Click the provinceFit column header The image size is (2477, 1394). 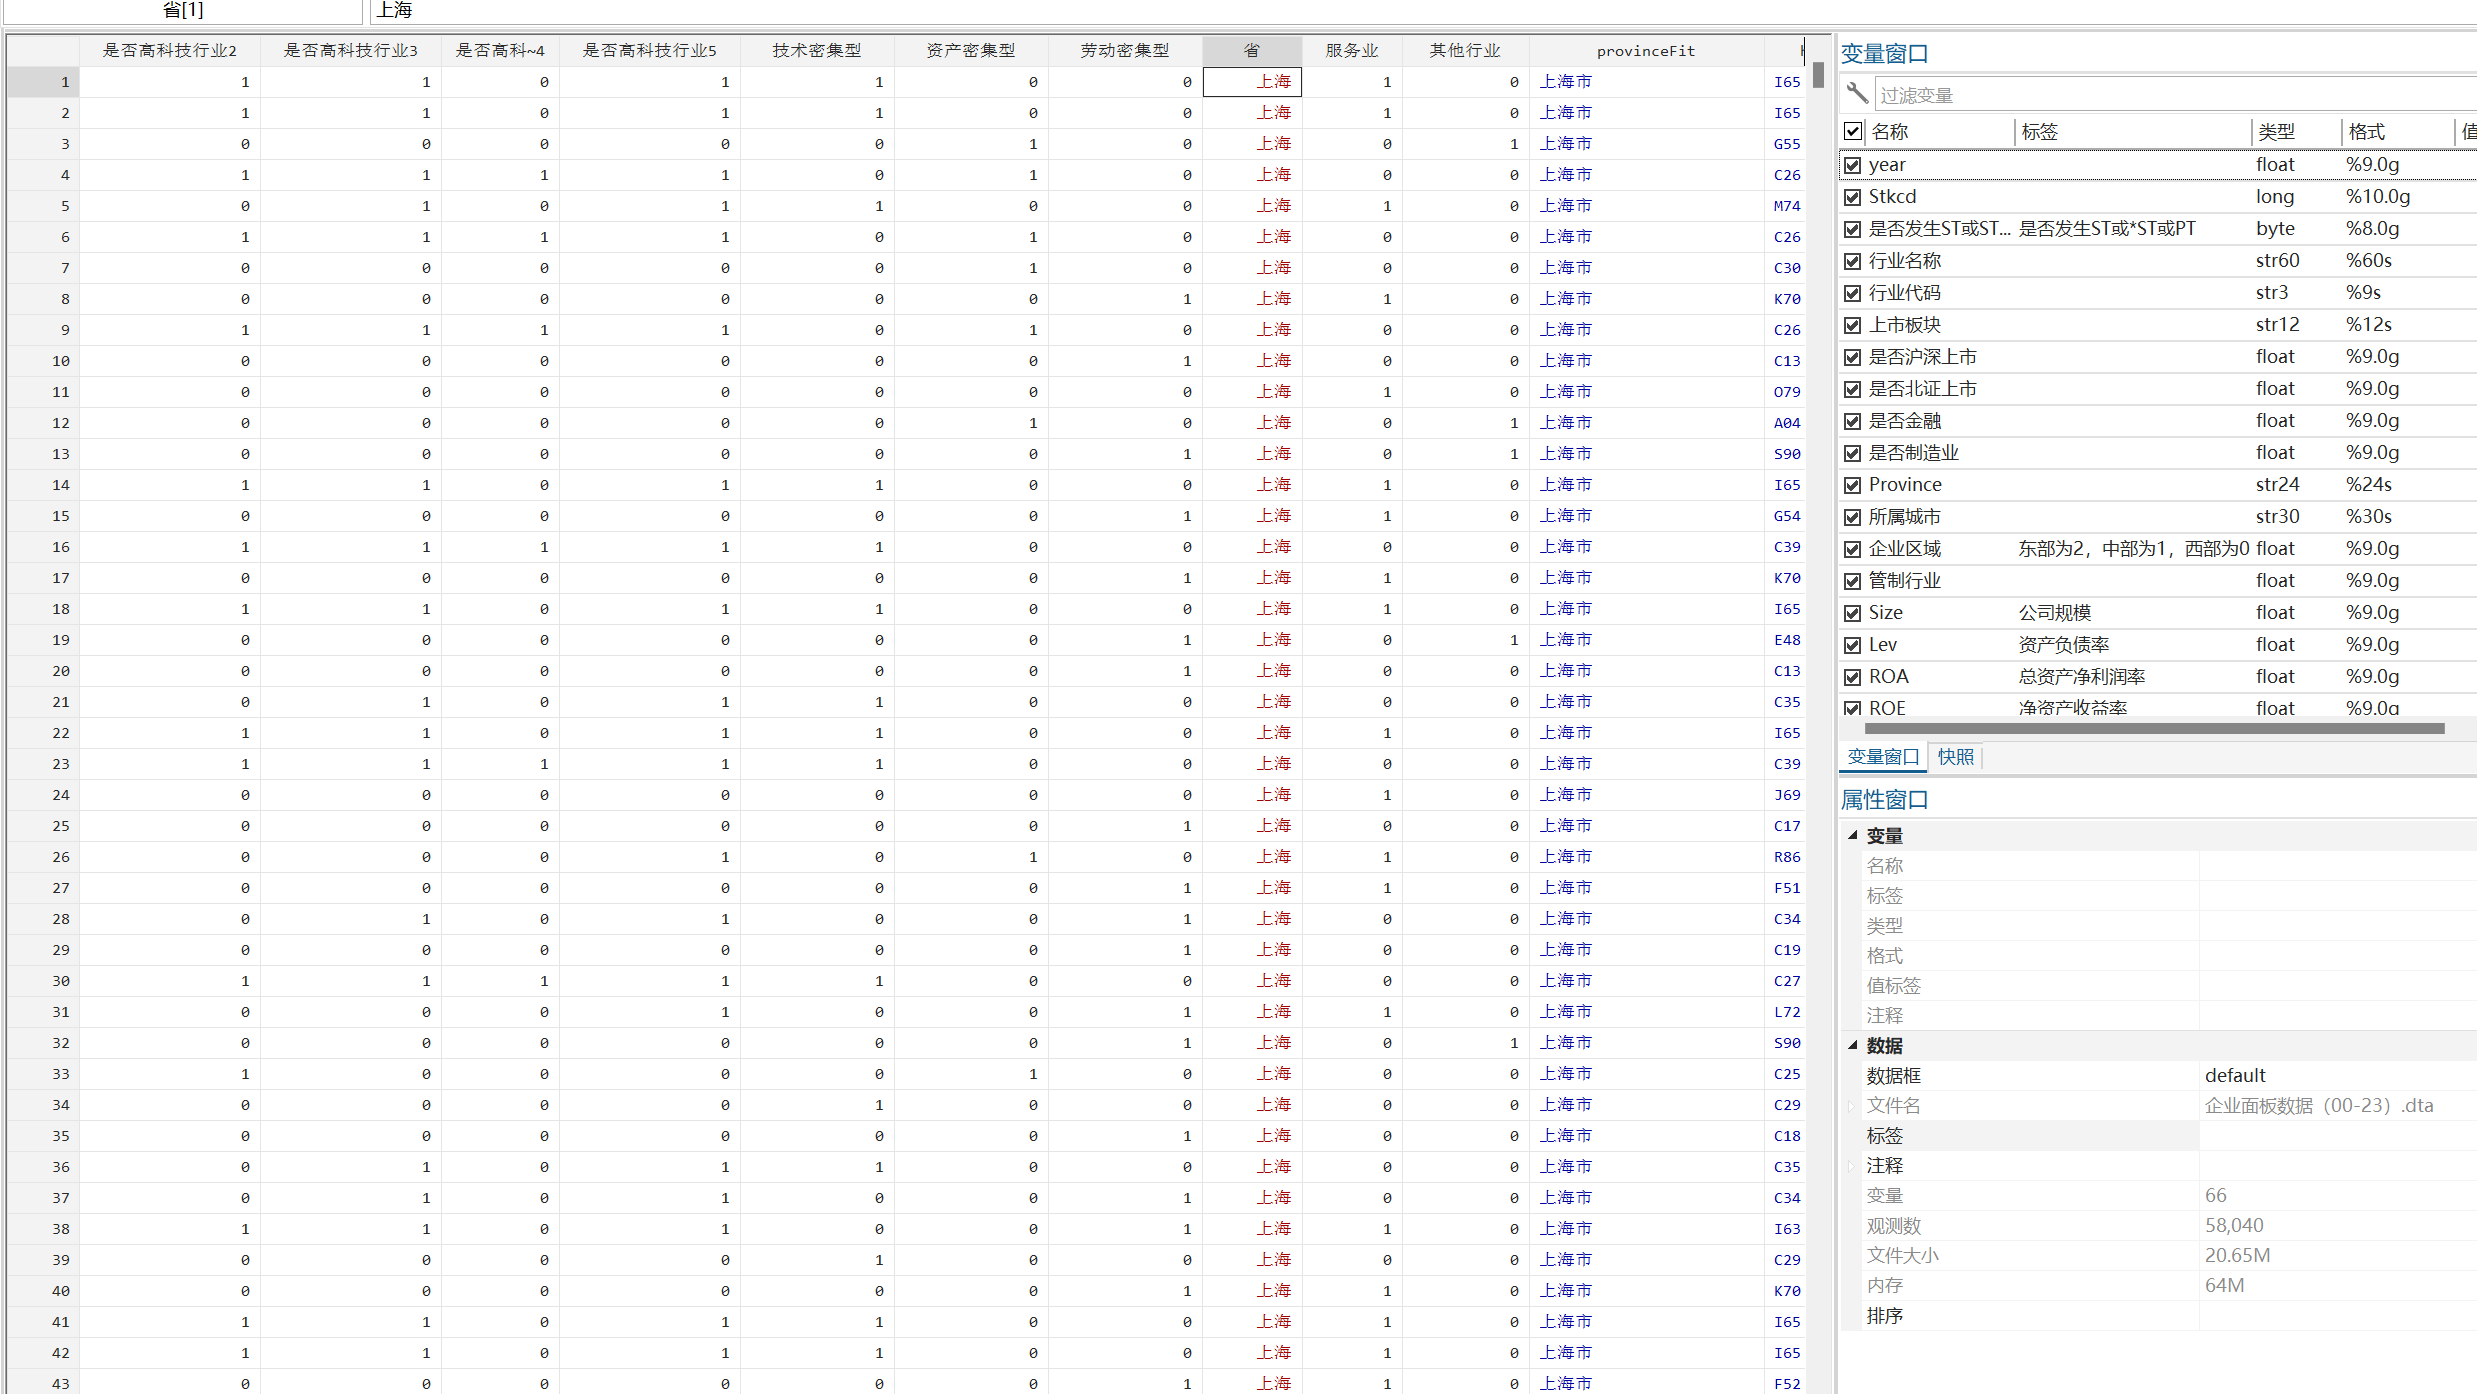(1645, 50)
